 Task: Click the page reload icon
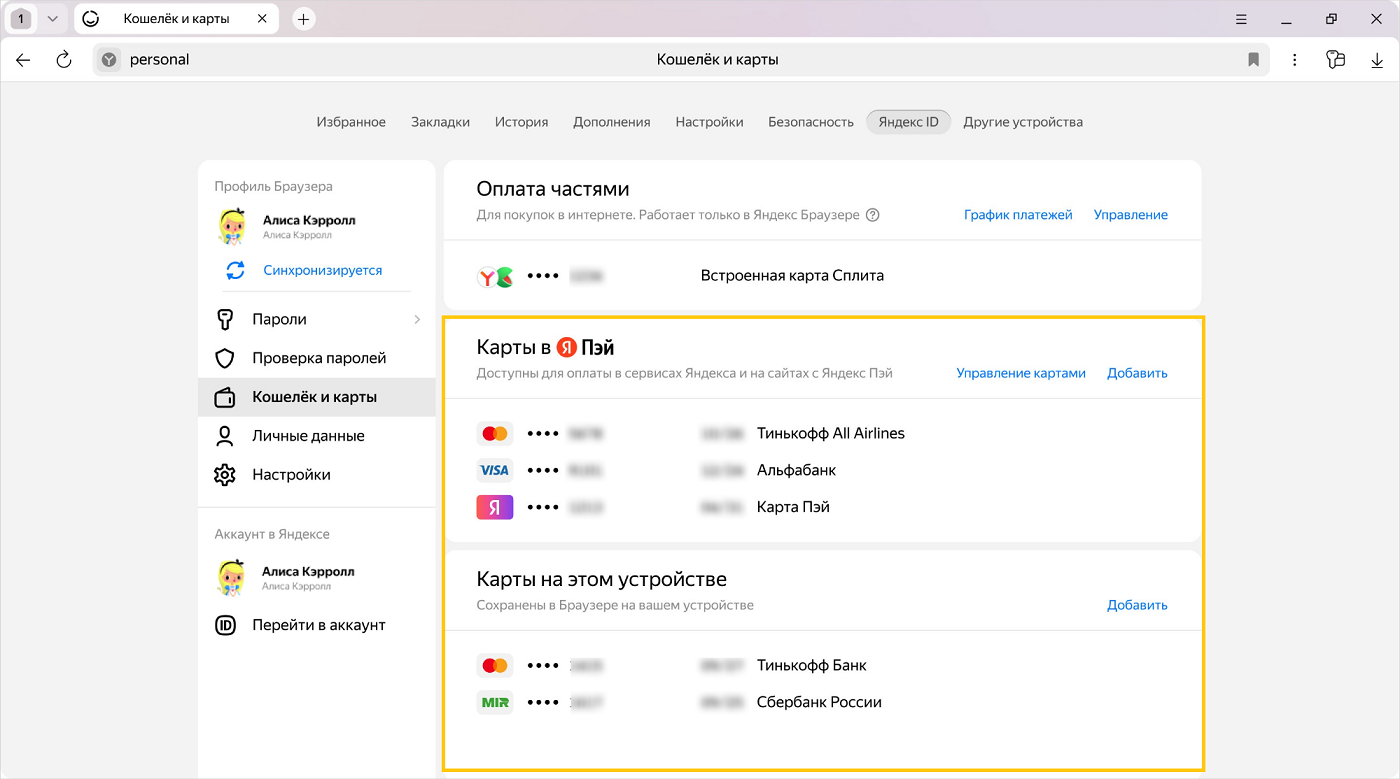(x=64, y=60)
